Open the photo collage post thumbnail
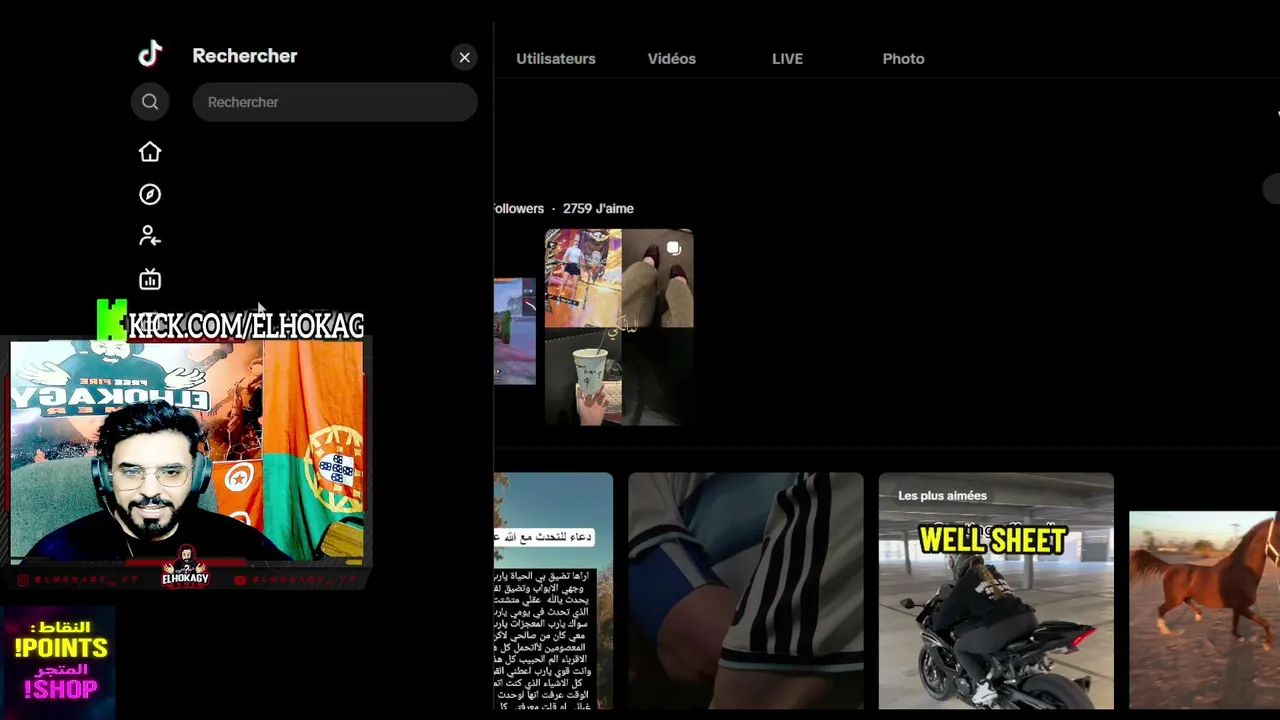The image size is (1280, 720). 619,328
